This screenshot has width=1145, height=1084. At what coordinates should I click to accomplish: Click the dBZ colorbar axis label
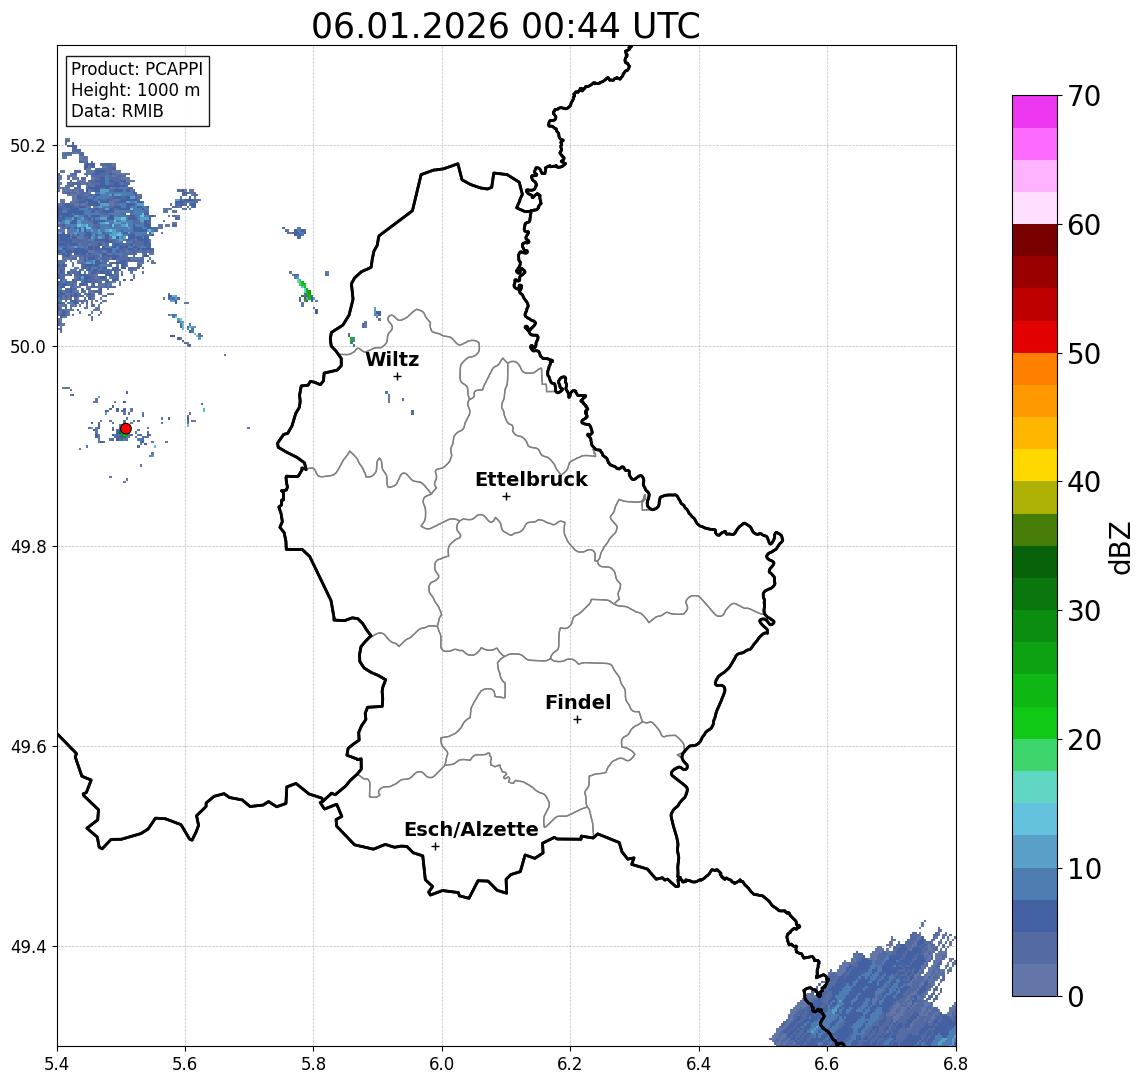tap(1120, 548)
